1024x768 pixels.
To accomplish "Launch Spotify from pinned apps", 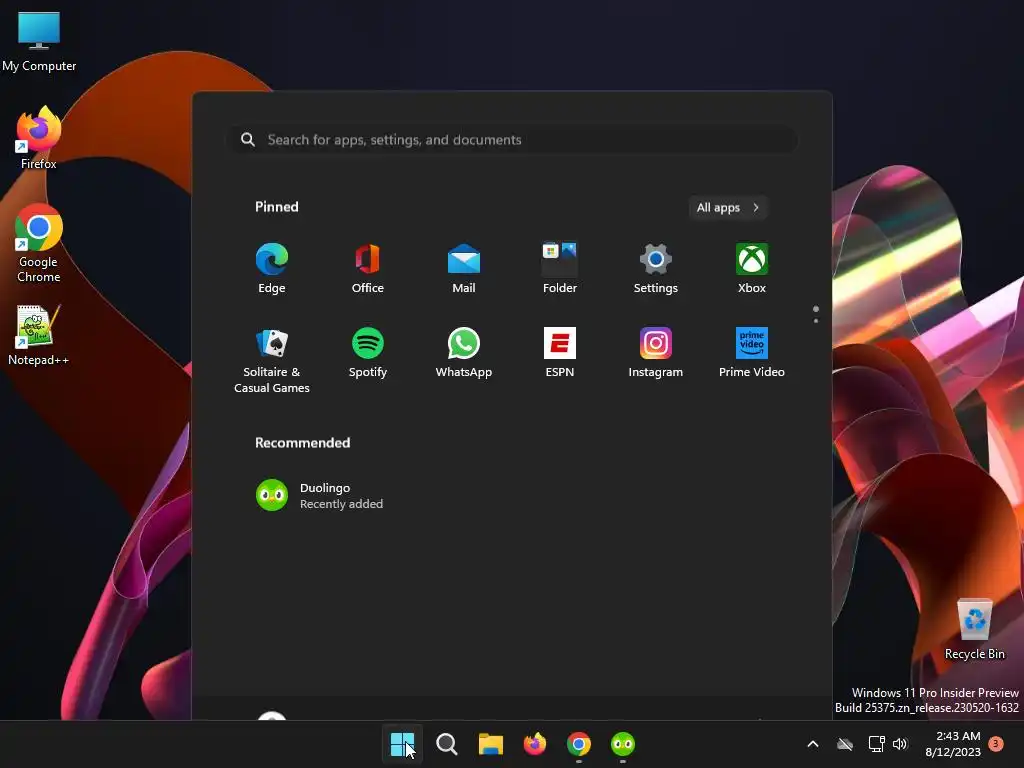I will click(368, 353).
